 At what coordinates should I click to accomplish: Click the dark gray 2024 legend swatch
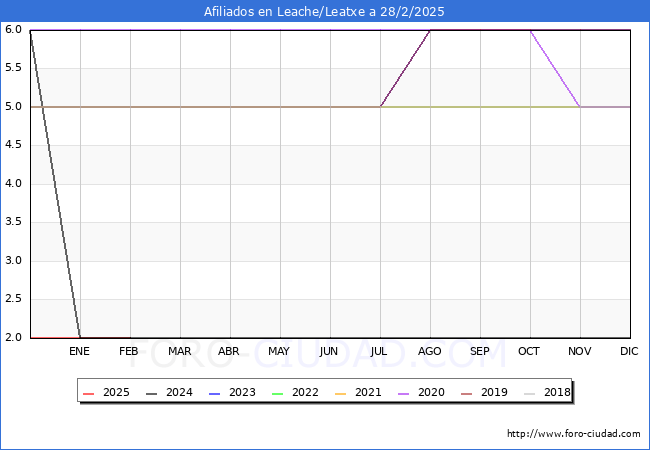152,393
